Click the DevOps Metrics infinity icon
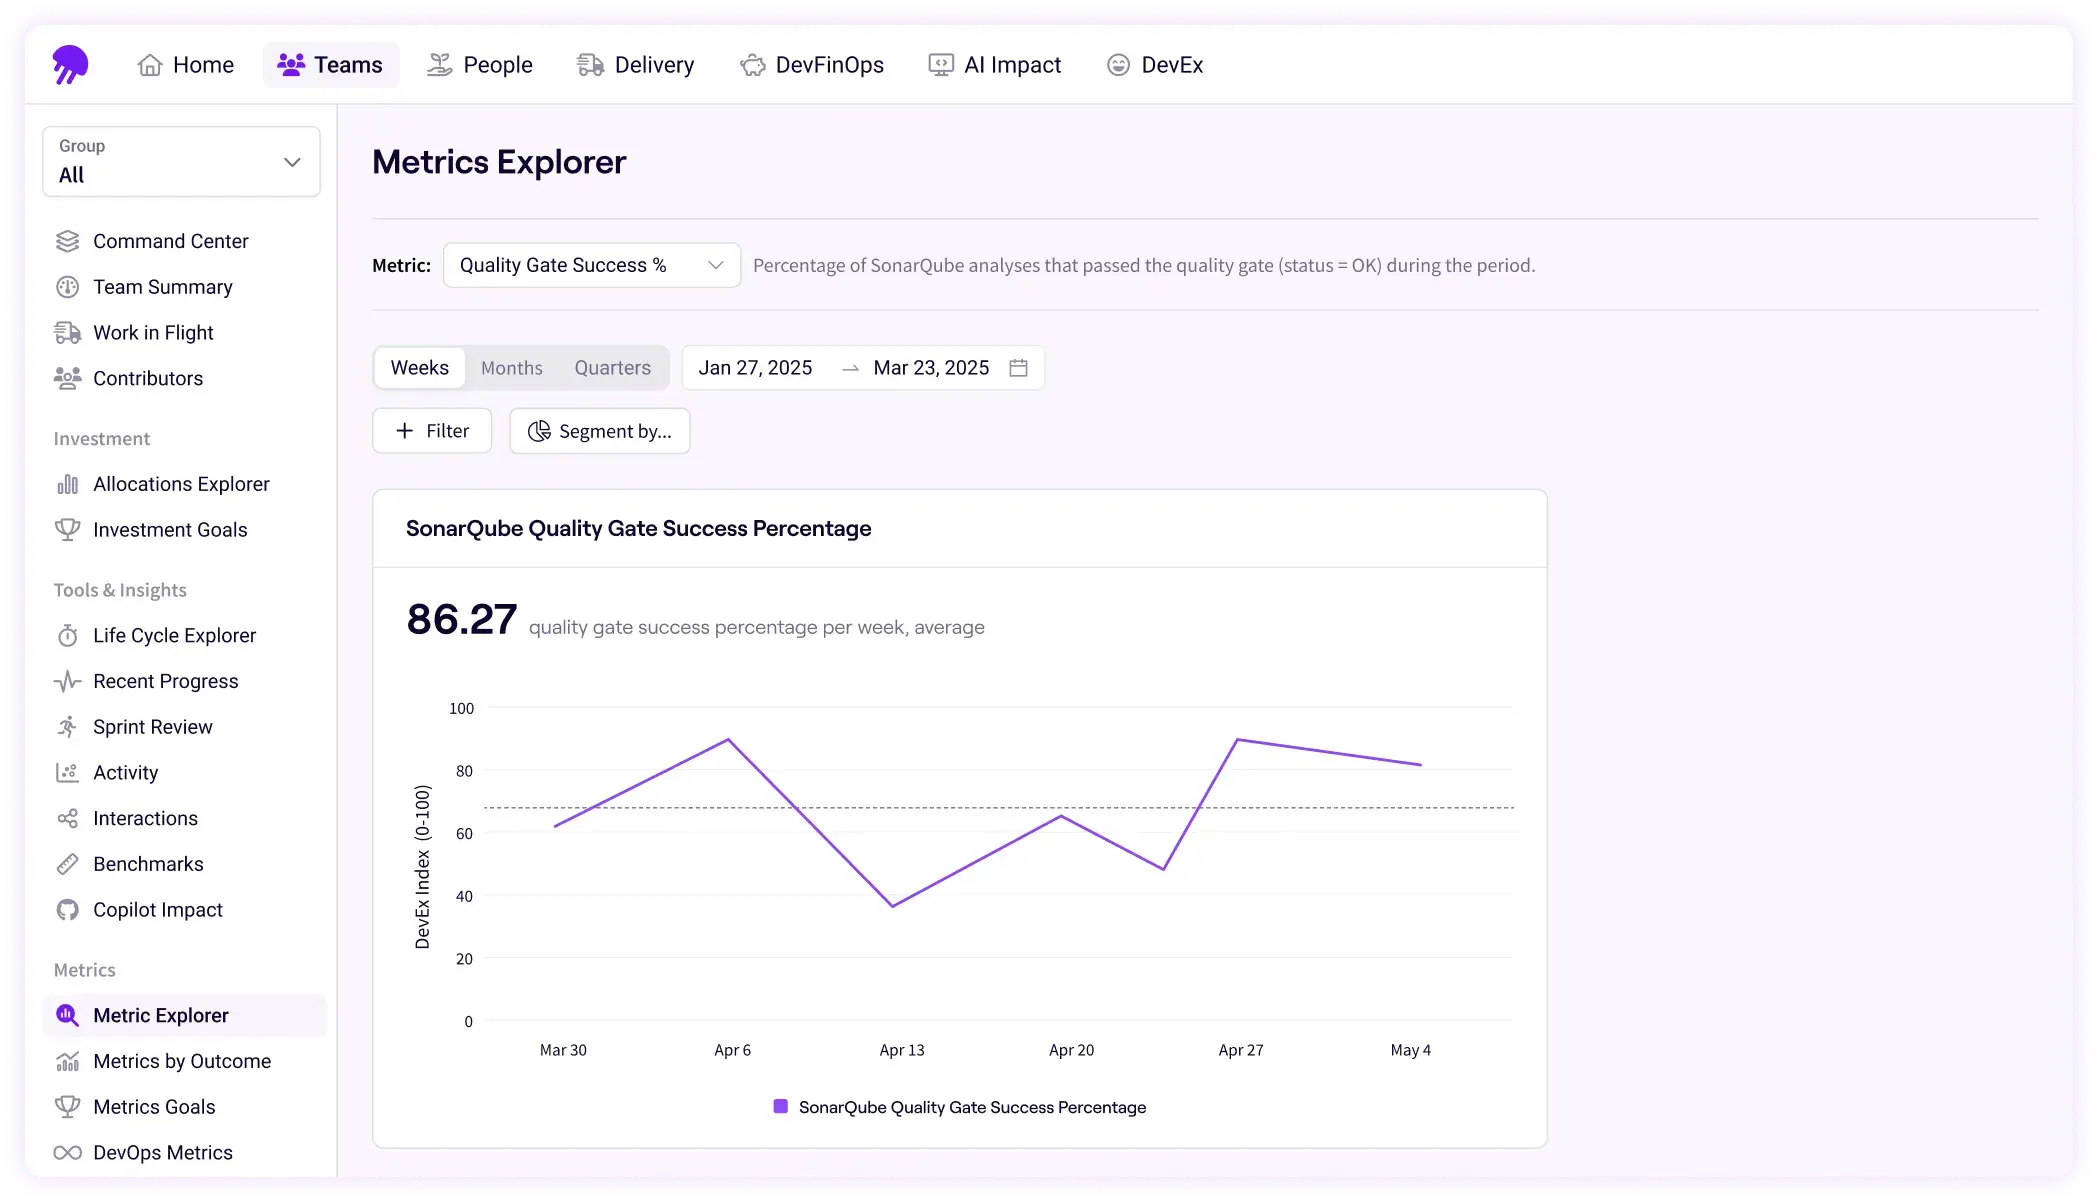 pos(67,1153)
